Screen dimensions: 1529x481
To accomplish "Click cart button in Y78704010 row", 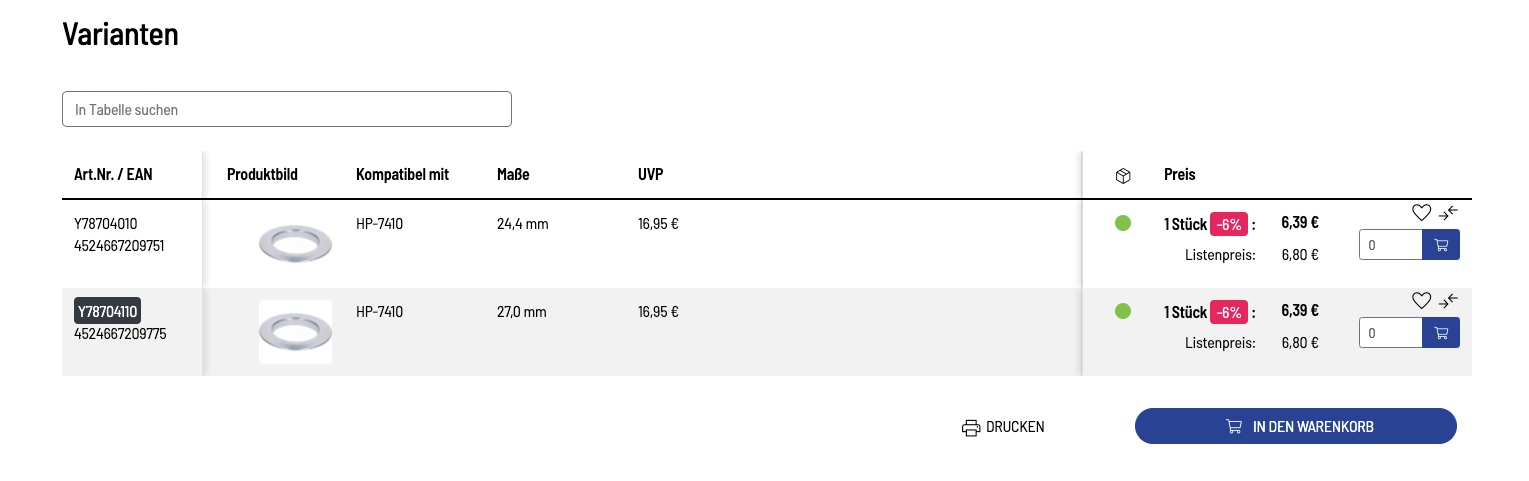I will pyautogui.click(x=1441, y=245).
